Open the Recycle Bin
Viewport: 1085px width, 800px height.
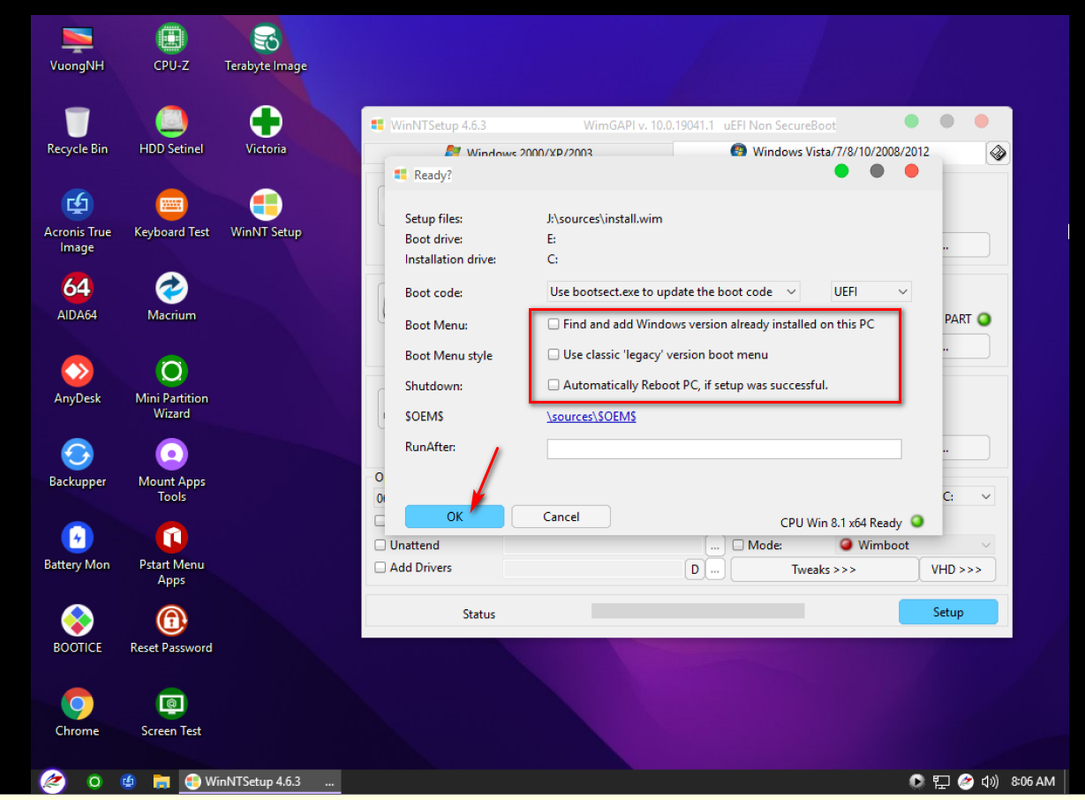point(77,131)
